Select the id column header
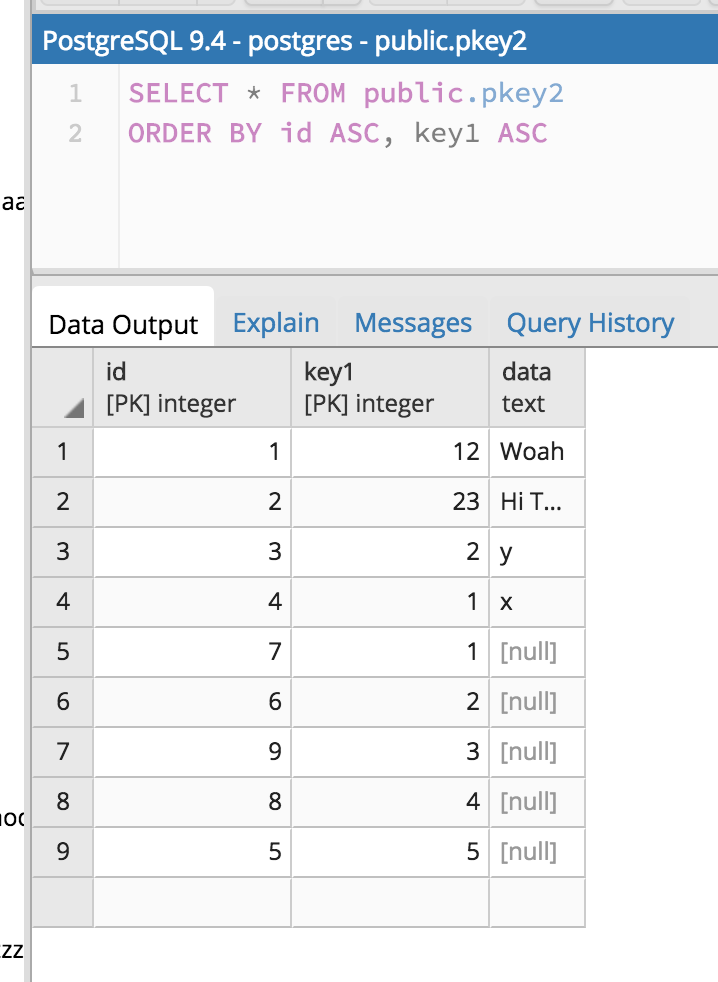 [191, 387]
